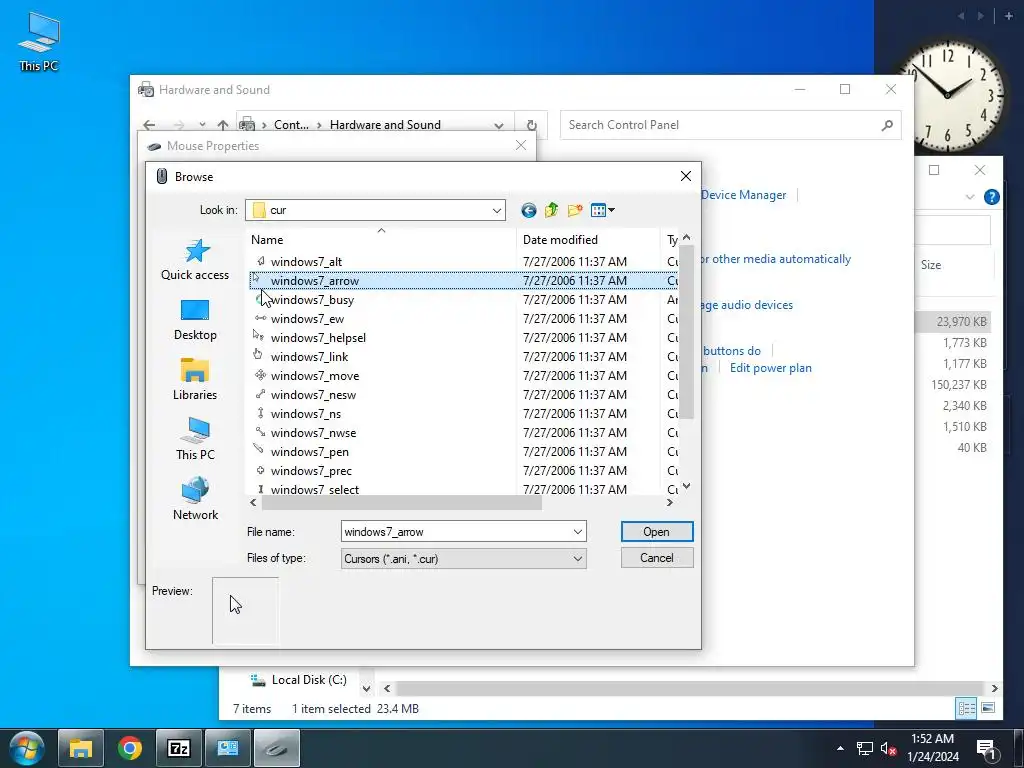Select Local Disk (C:) in Explorer tree

299,680
